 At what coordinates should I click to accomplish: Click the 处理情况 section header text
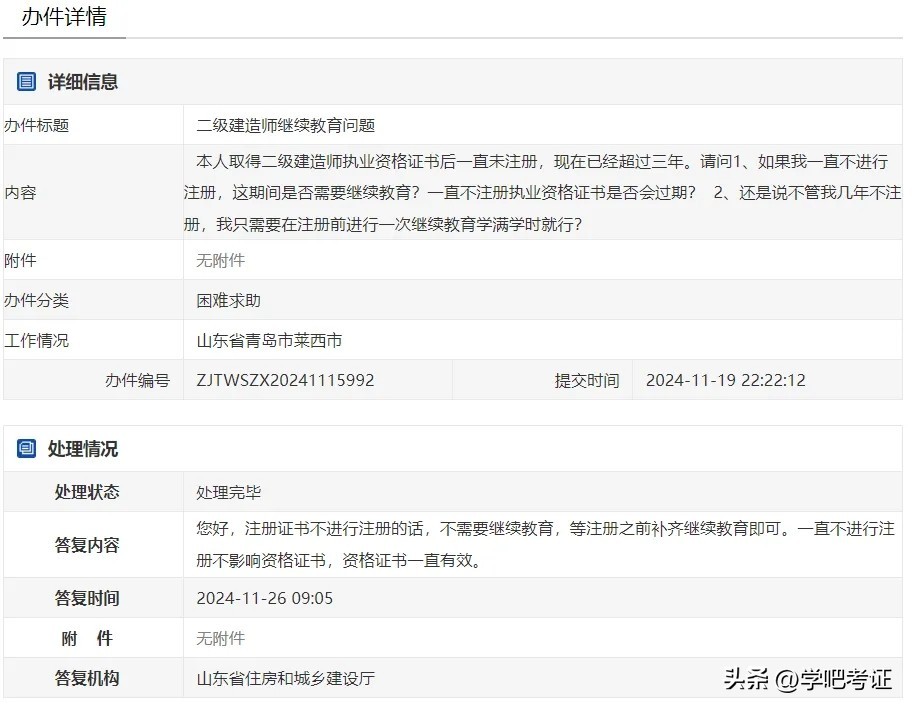click(83, 449)
